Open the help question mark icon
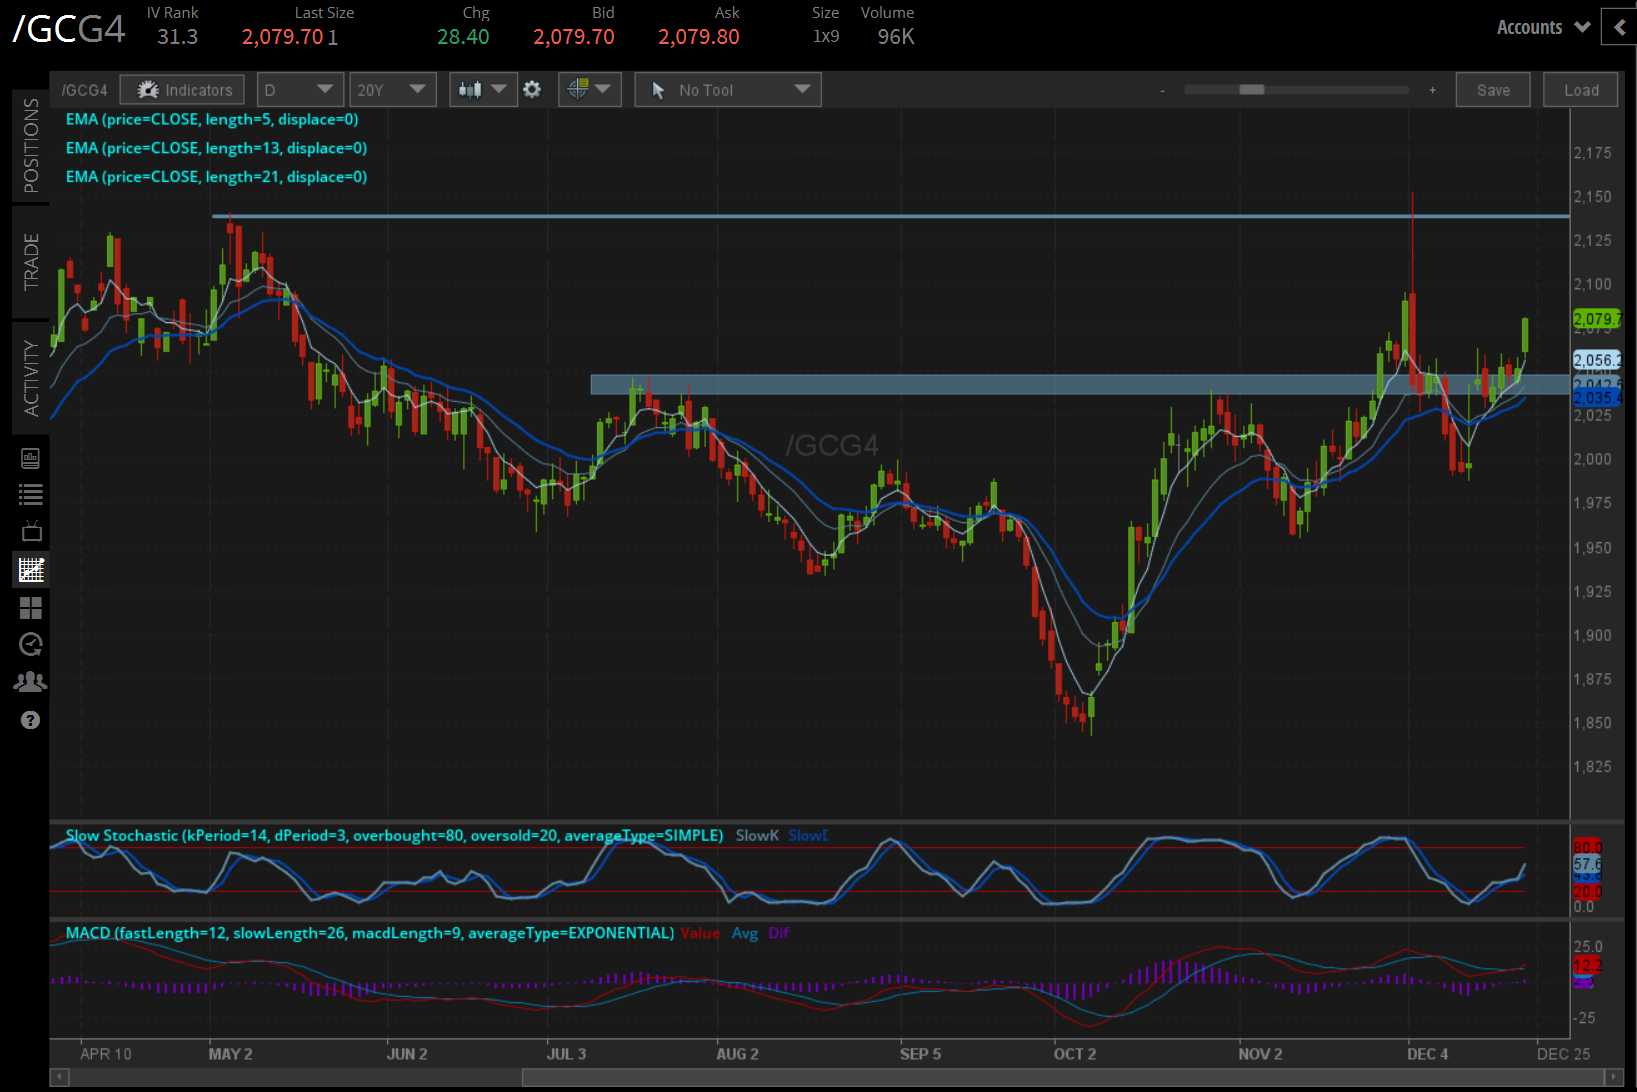This screenshot has width=1637, height=1092. pos(31,720)
